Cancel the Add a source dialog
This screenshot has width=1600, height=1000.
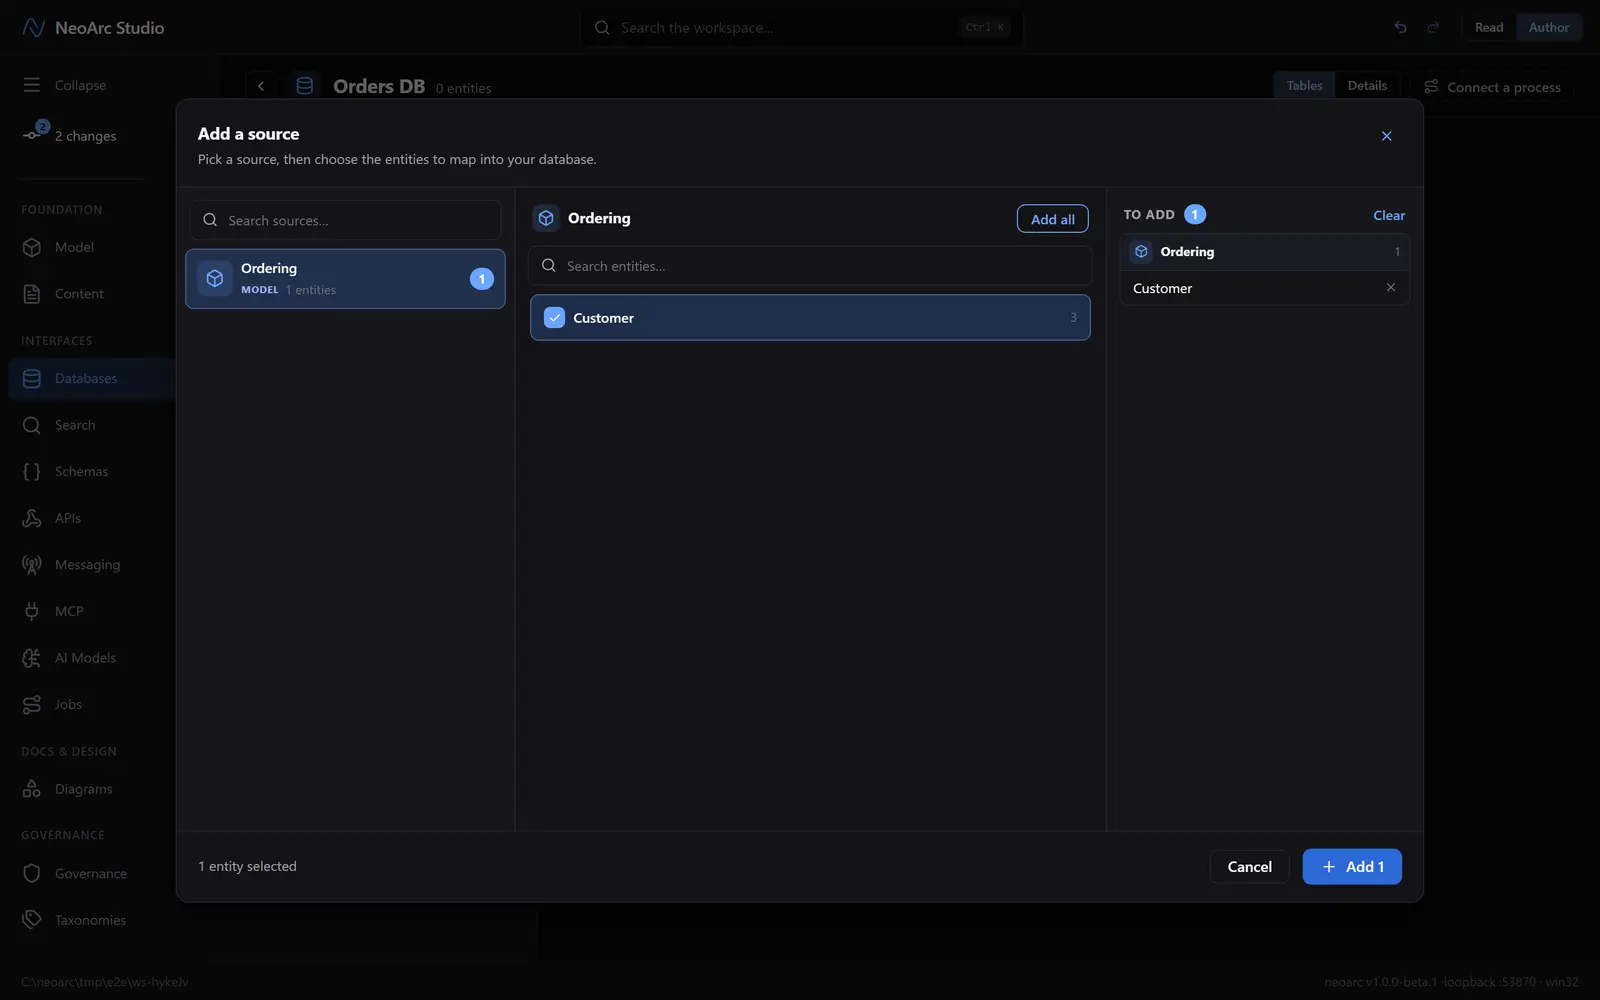pos(1250,867)
